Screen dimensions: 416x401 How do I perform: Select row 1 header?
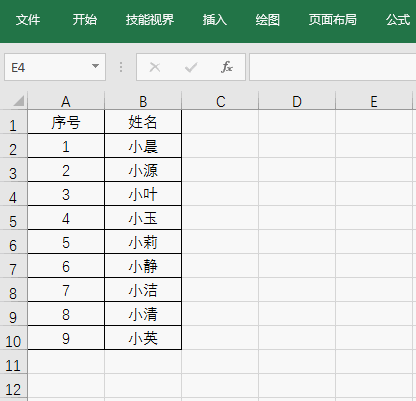pos(13,122)
